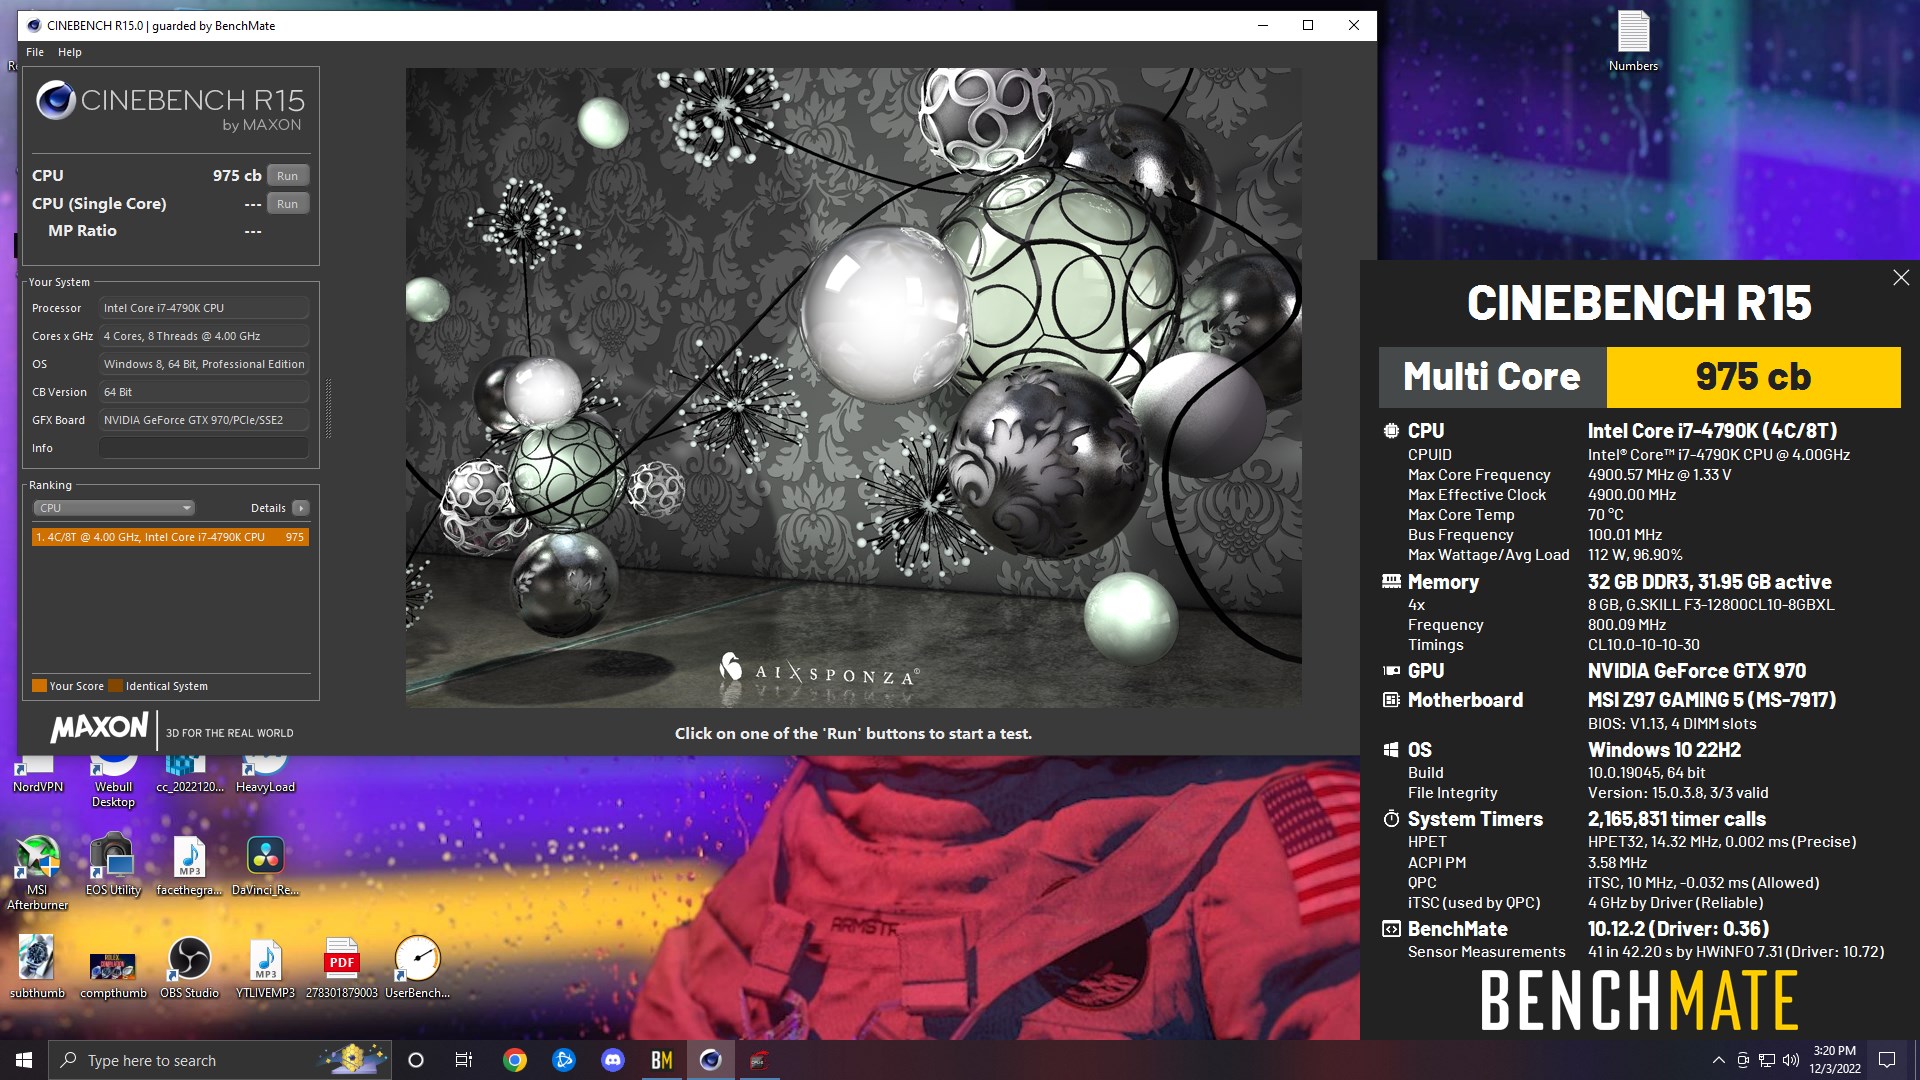Open the notification center icon
This screenshot has width=1920, height=1080.
pos(1887,1060)
